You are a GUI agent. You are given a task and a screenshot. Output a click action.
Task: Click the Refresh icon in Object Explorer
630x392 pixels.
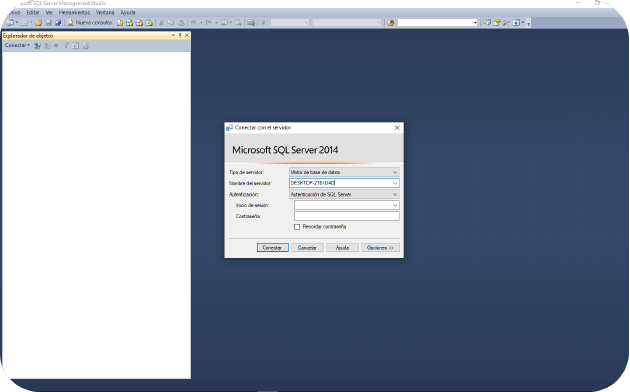(x=76, y=46)
